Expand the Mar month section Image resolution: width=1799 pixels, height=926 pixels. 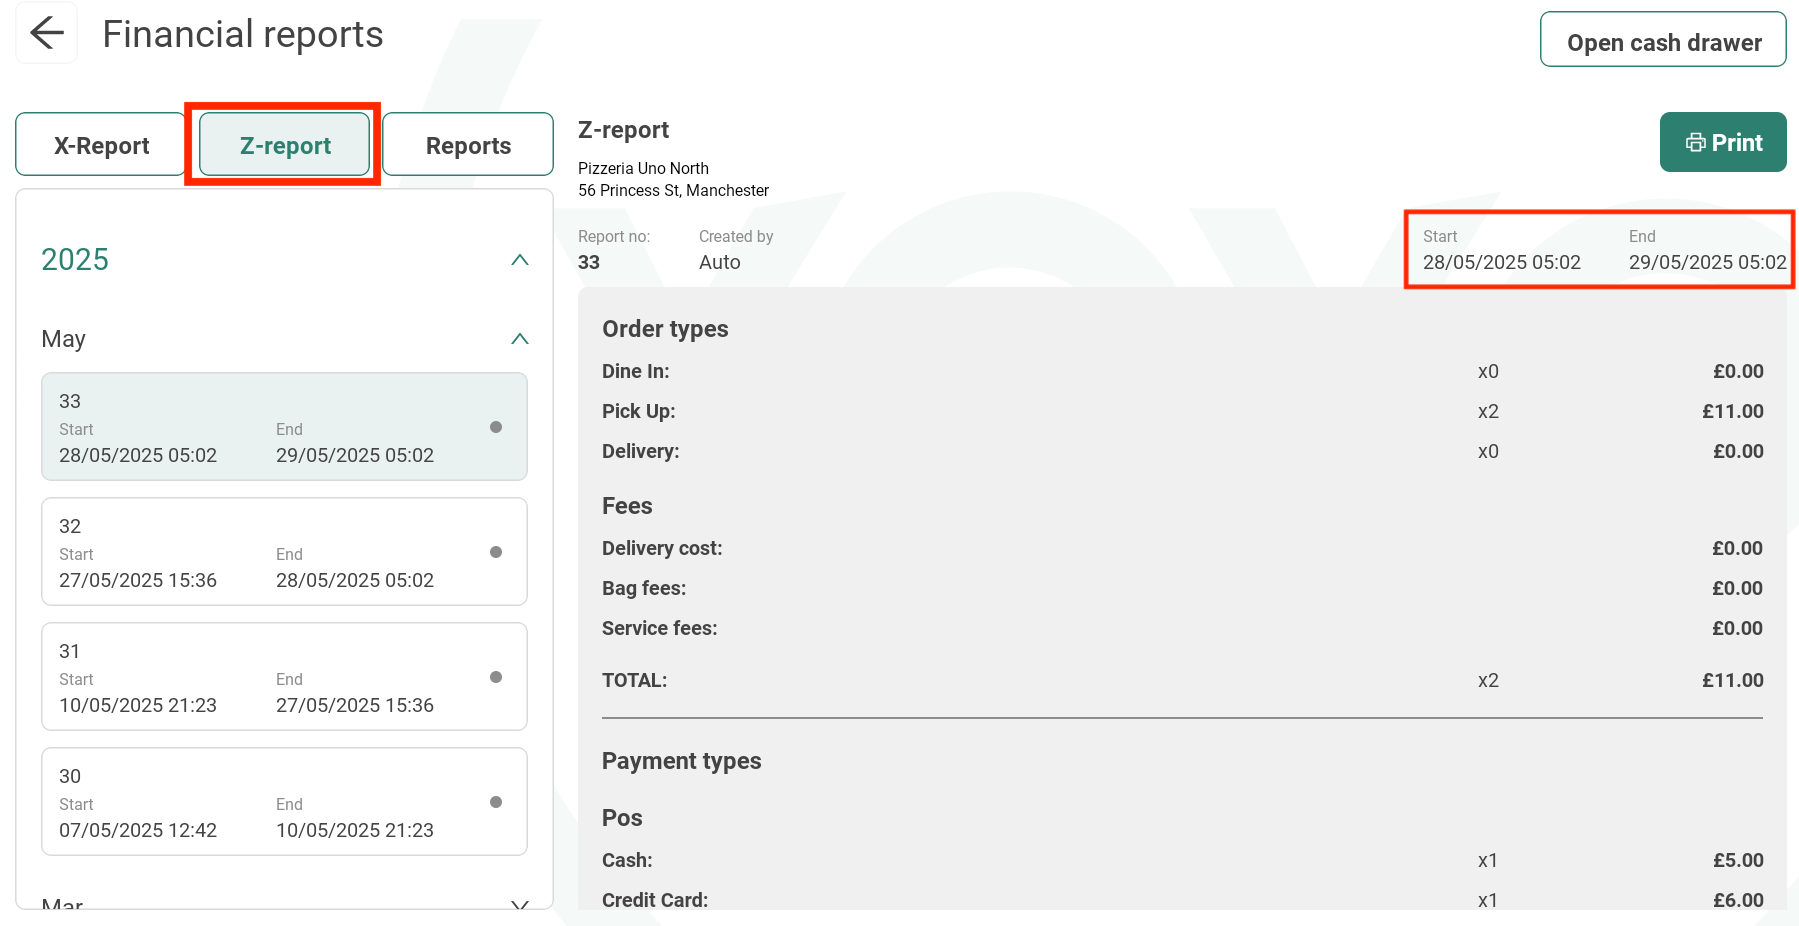[x=519, y=904]
